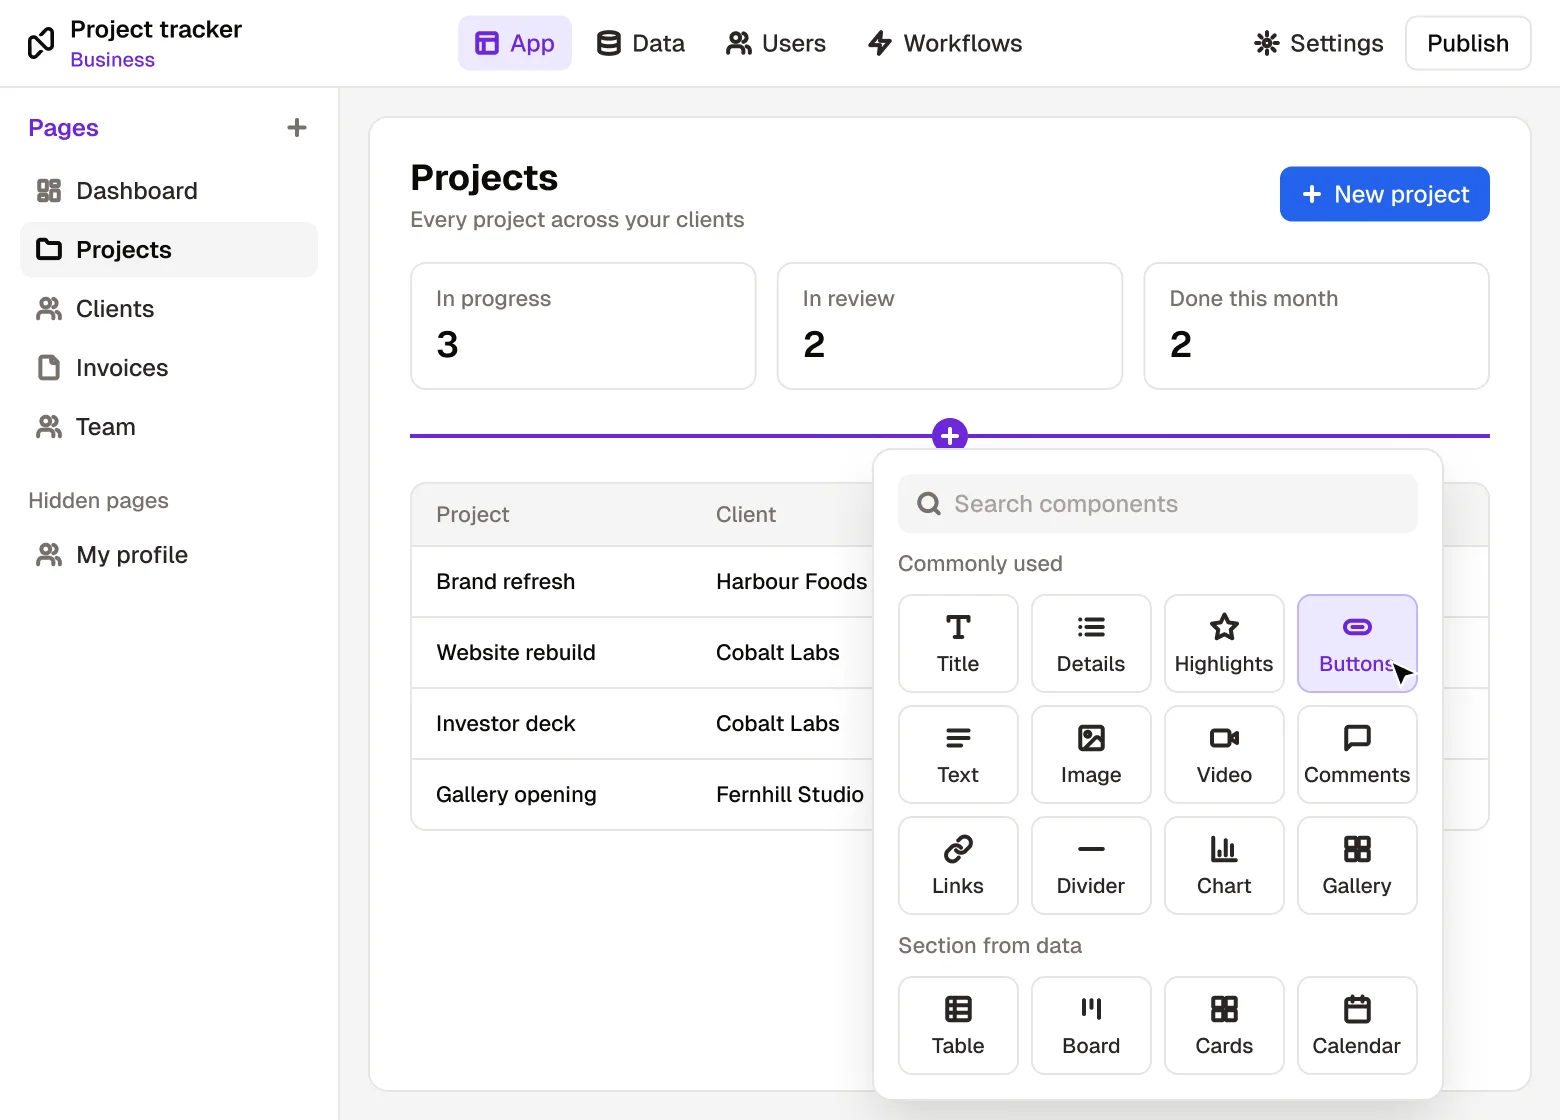Open the Invoices page
Screen dimensions: 1560x1120
pyautogui.click(x=169, y=368)
